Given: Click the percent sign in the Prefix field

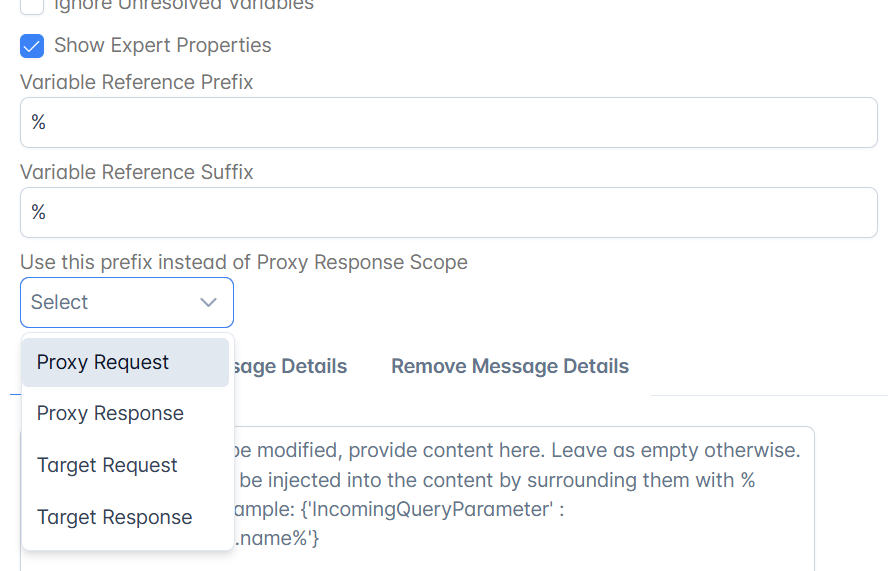Looking at the screenshot, I should coord(39,123).
